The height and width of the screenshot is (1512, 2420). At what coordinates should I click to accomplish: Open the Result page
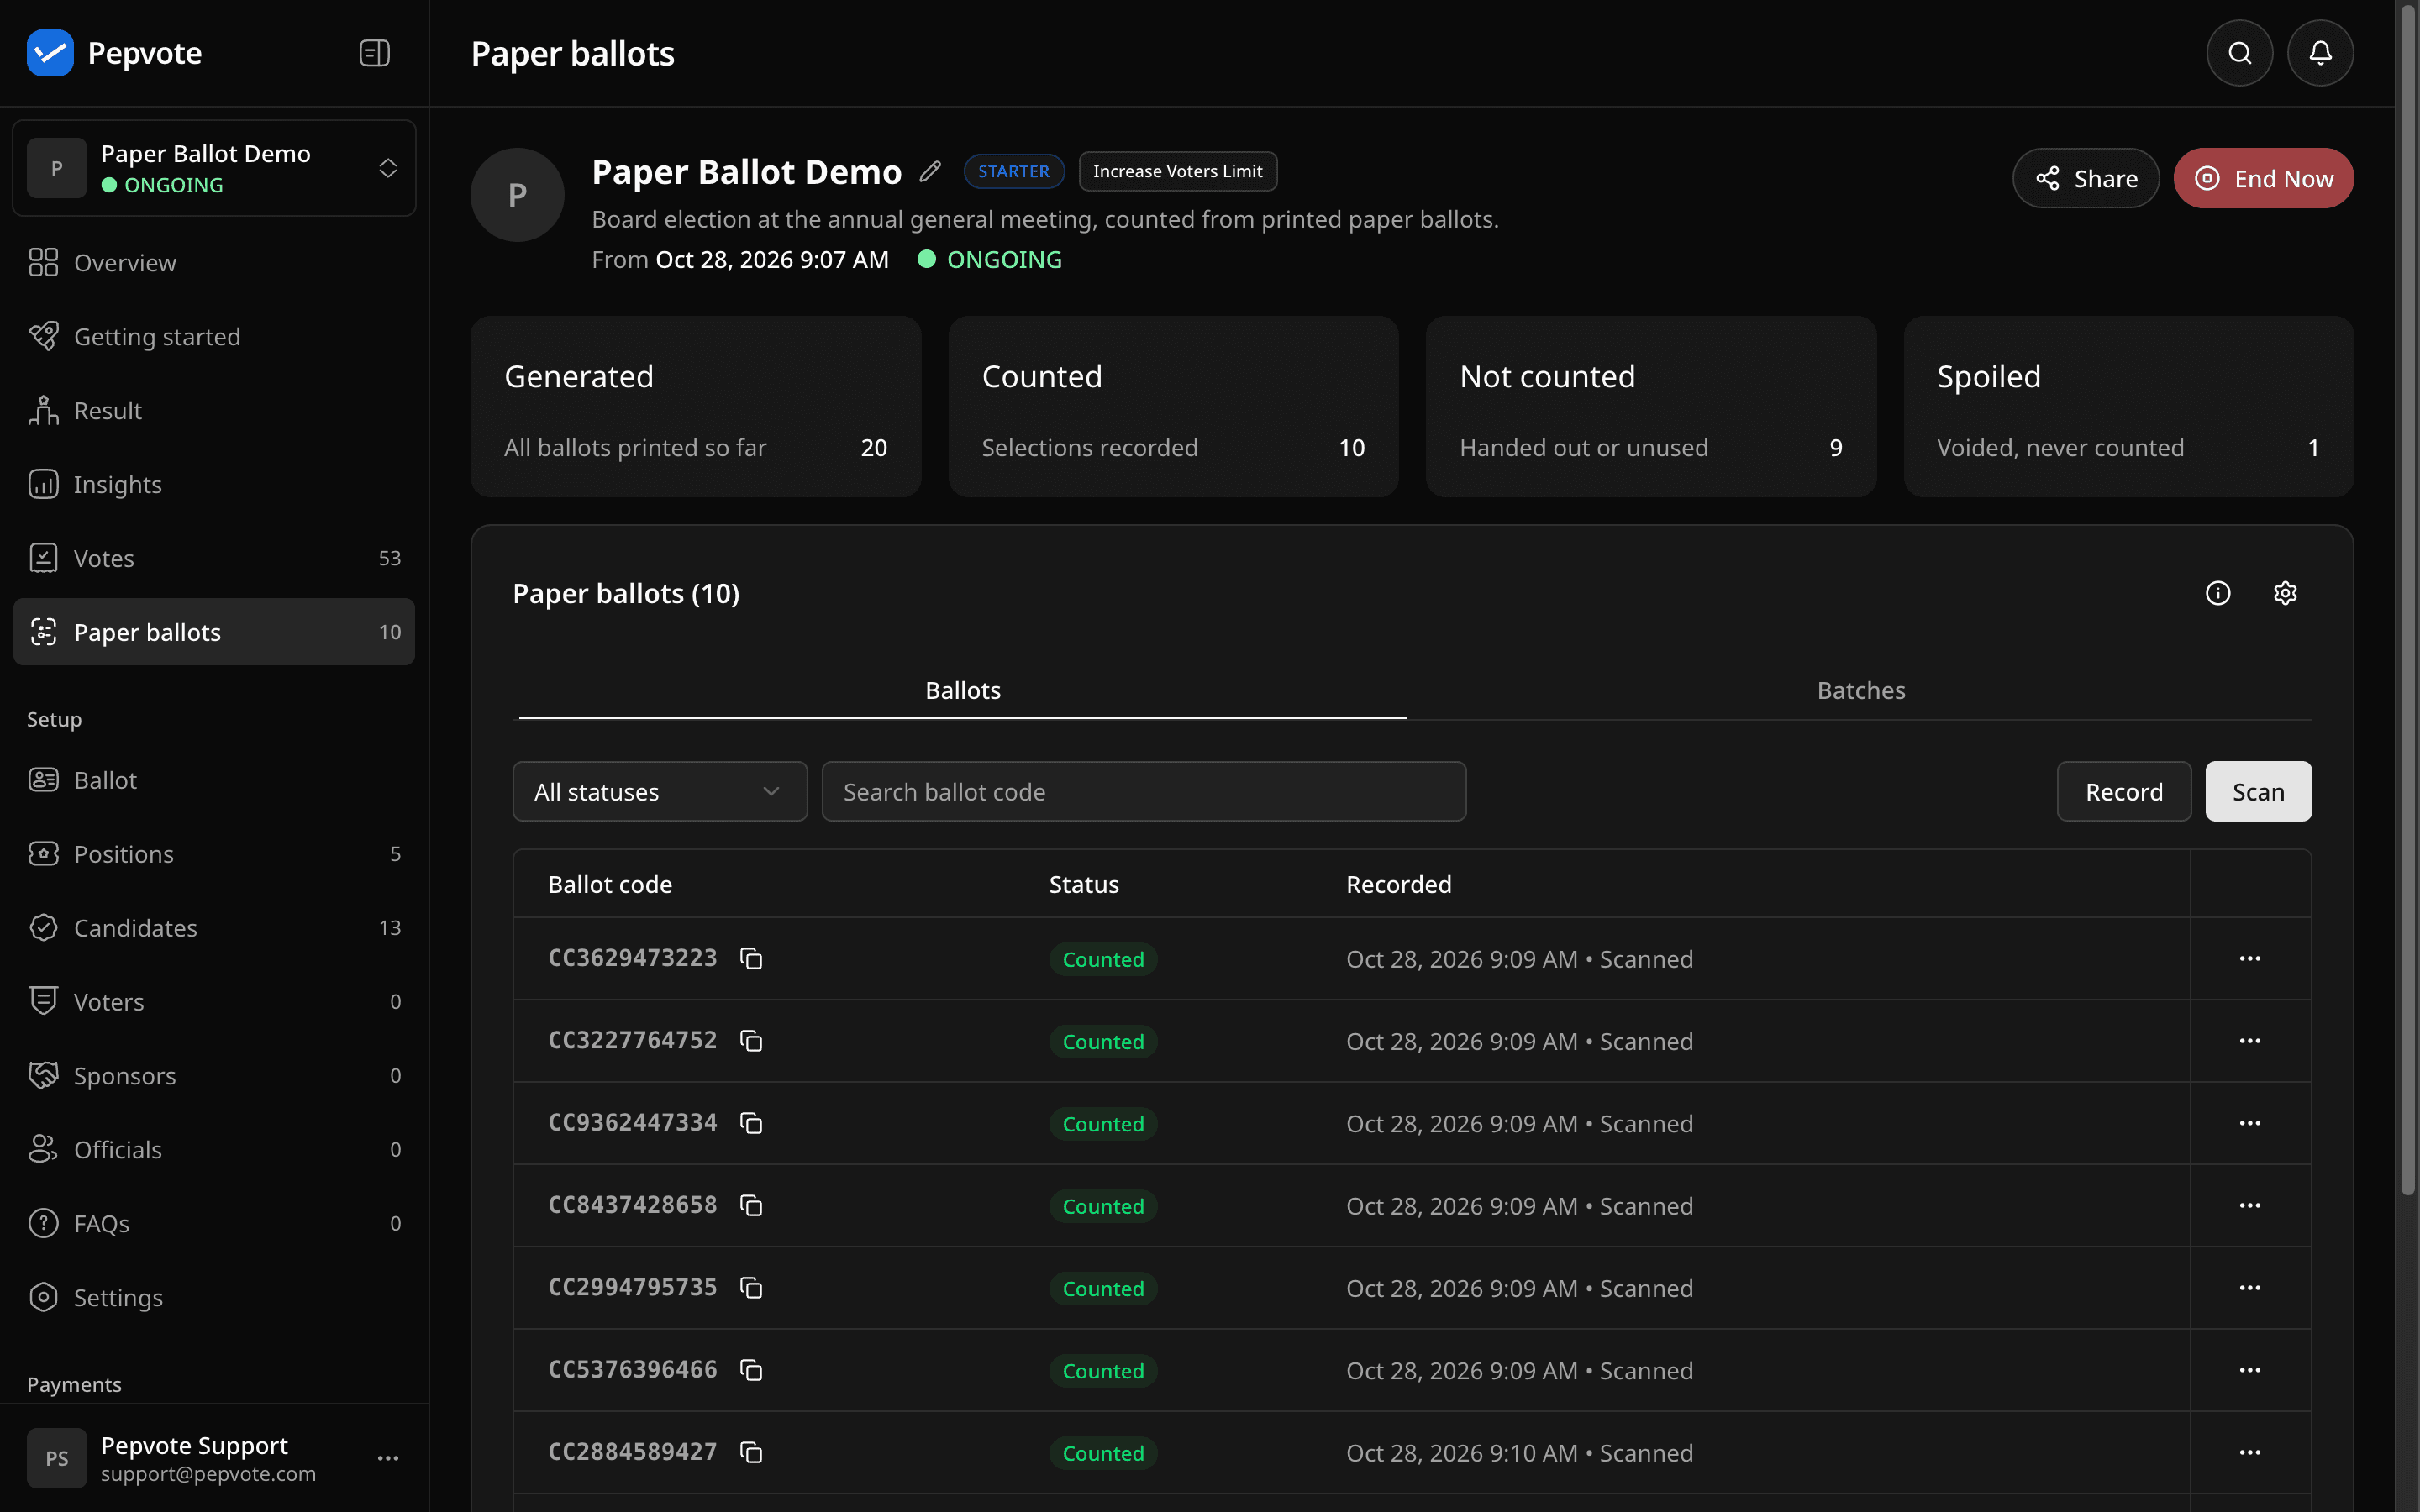coord(214,411)
